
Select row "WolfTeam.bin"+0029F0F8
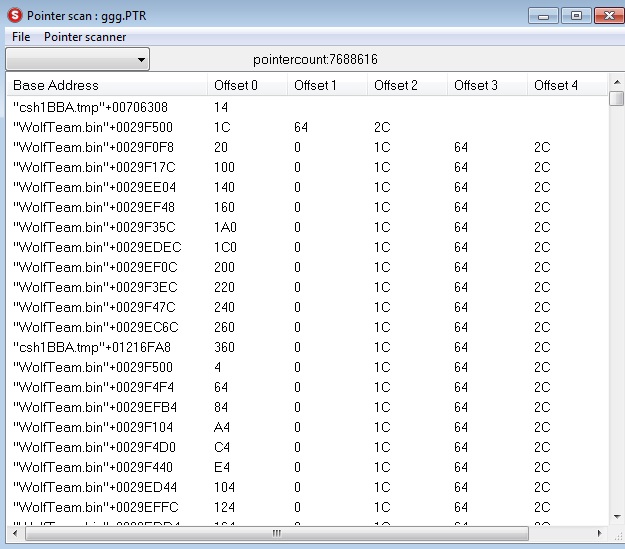tap(307, 147)
